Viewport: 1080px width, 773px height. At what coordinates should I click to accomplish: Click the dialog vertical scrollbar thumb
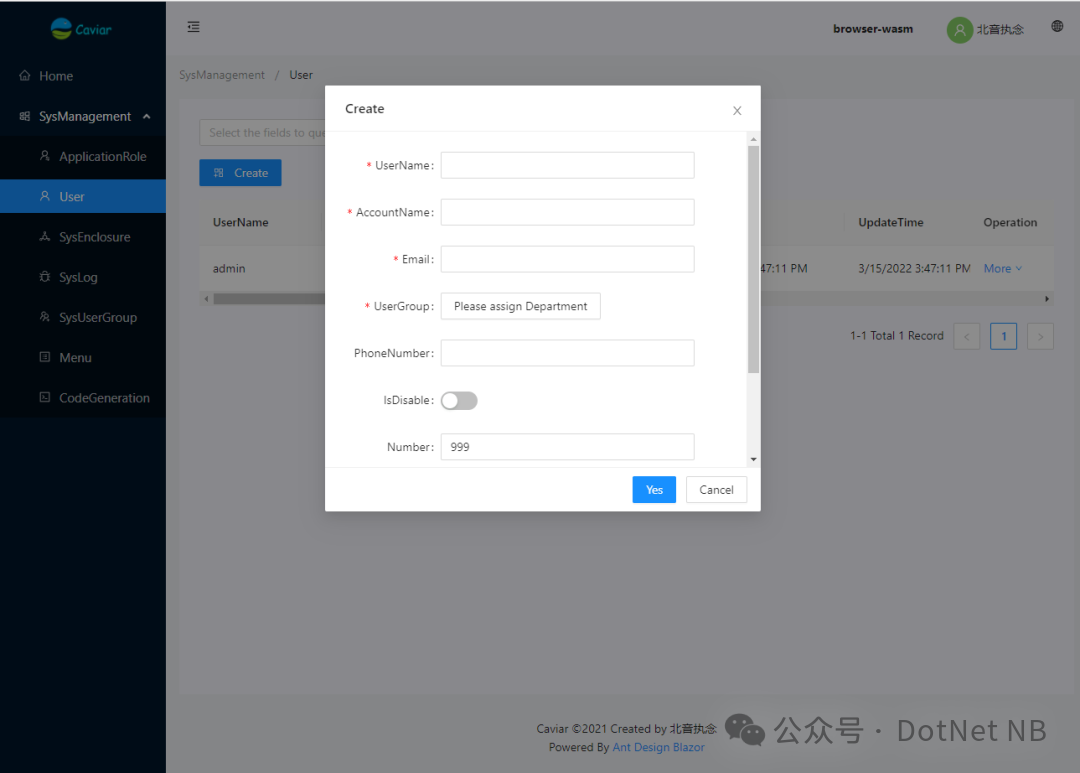click(754, 260)
